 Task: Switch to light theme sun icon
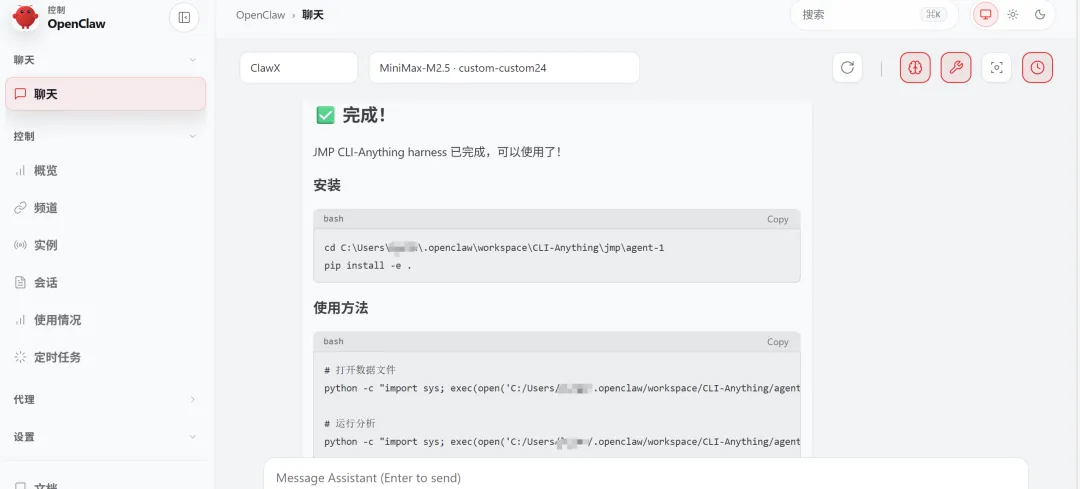1012,14
